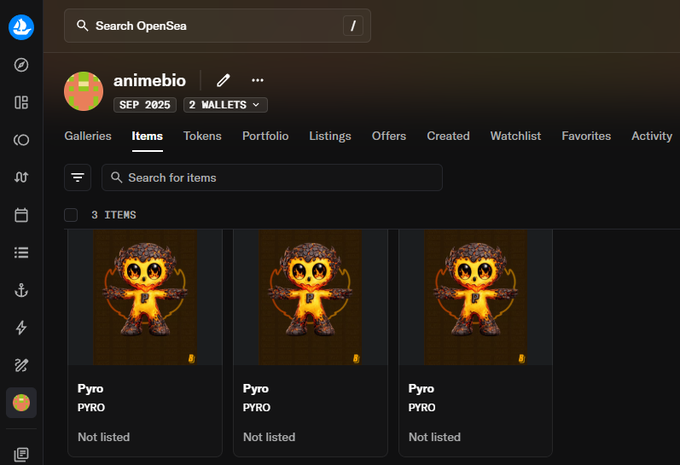680x465 pixels.
Task: Click the 3 ITEMS count label
Action: [x=114, y=215]
